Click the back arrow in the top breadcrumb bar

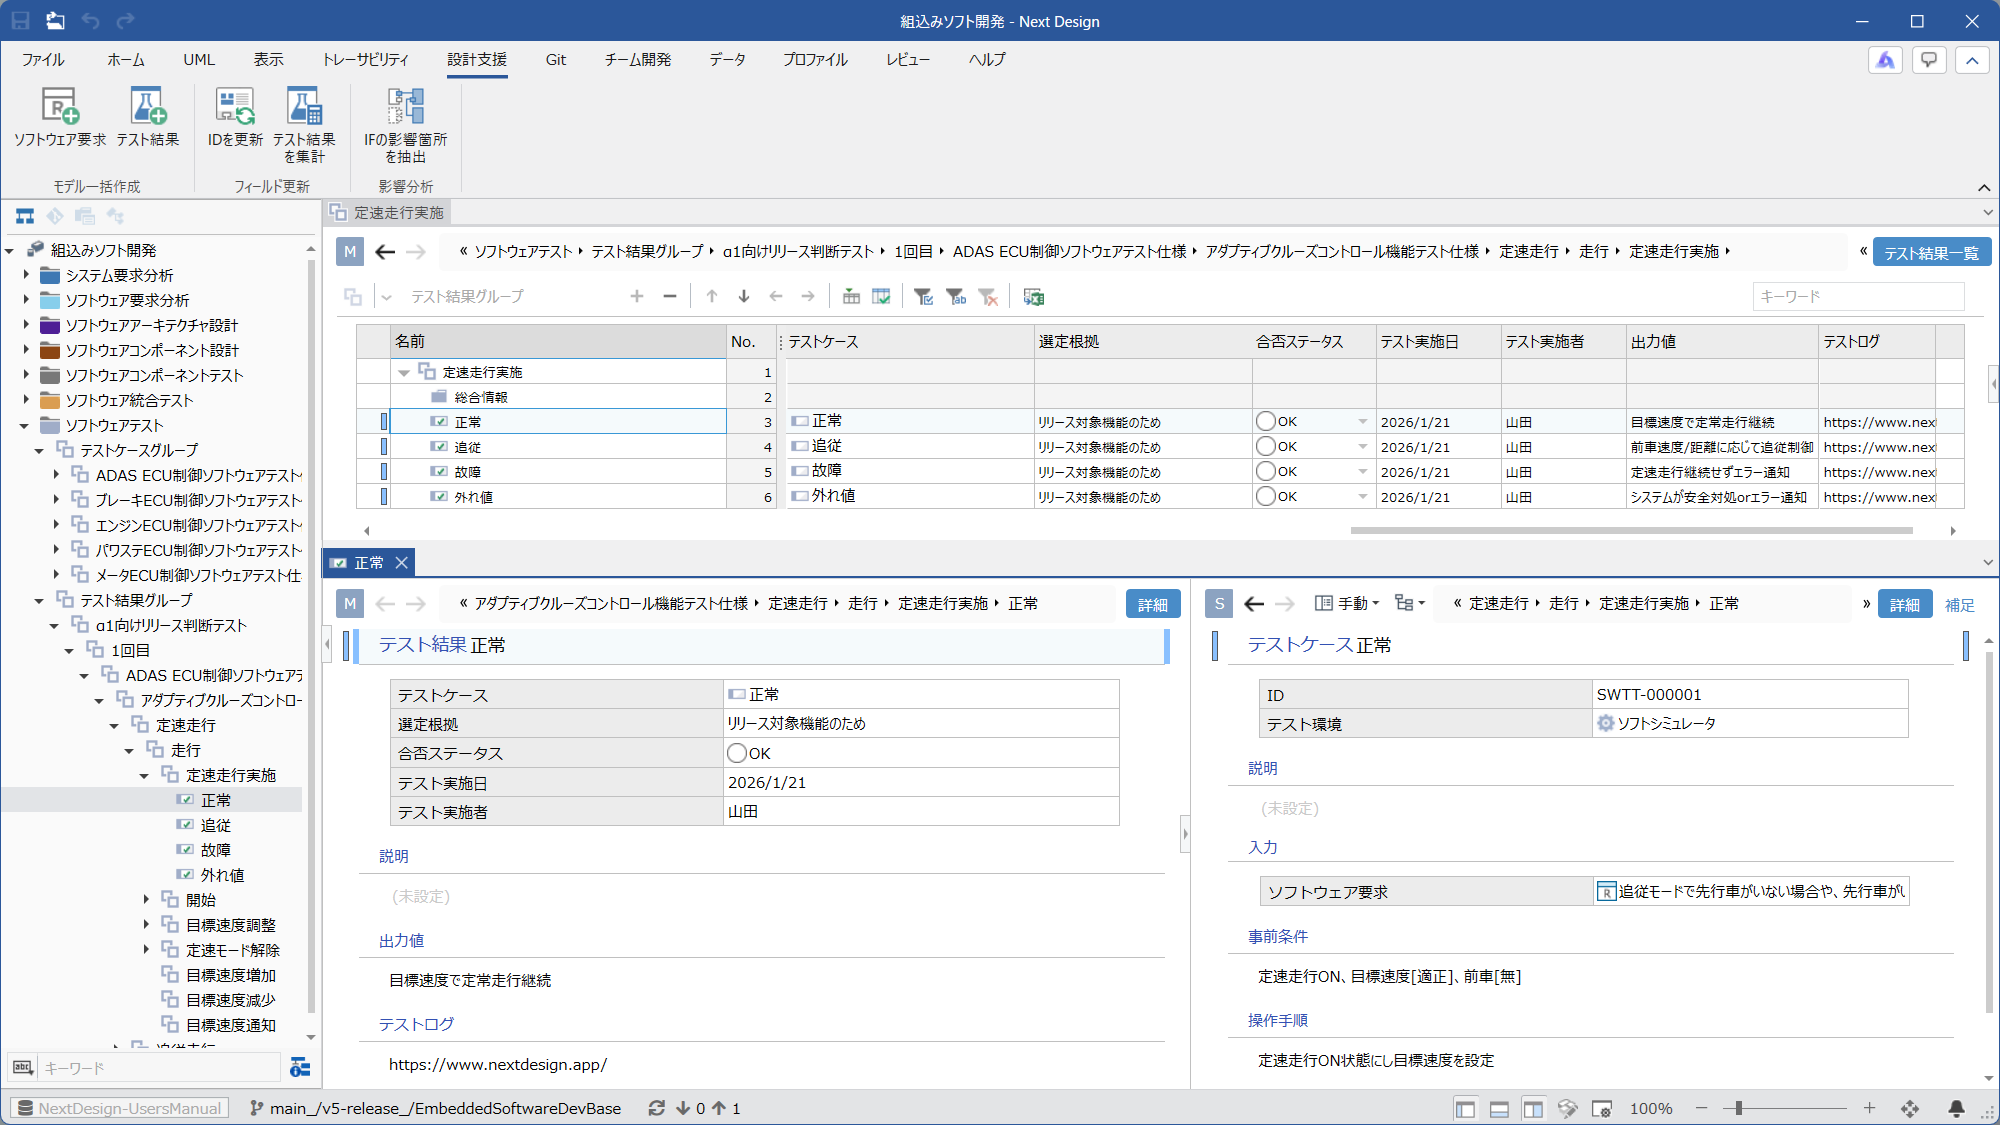385,252
